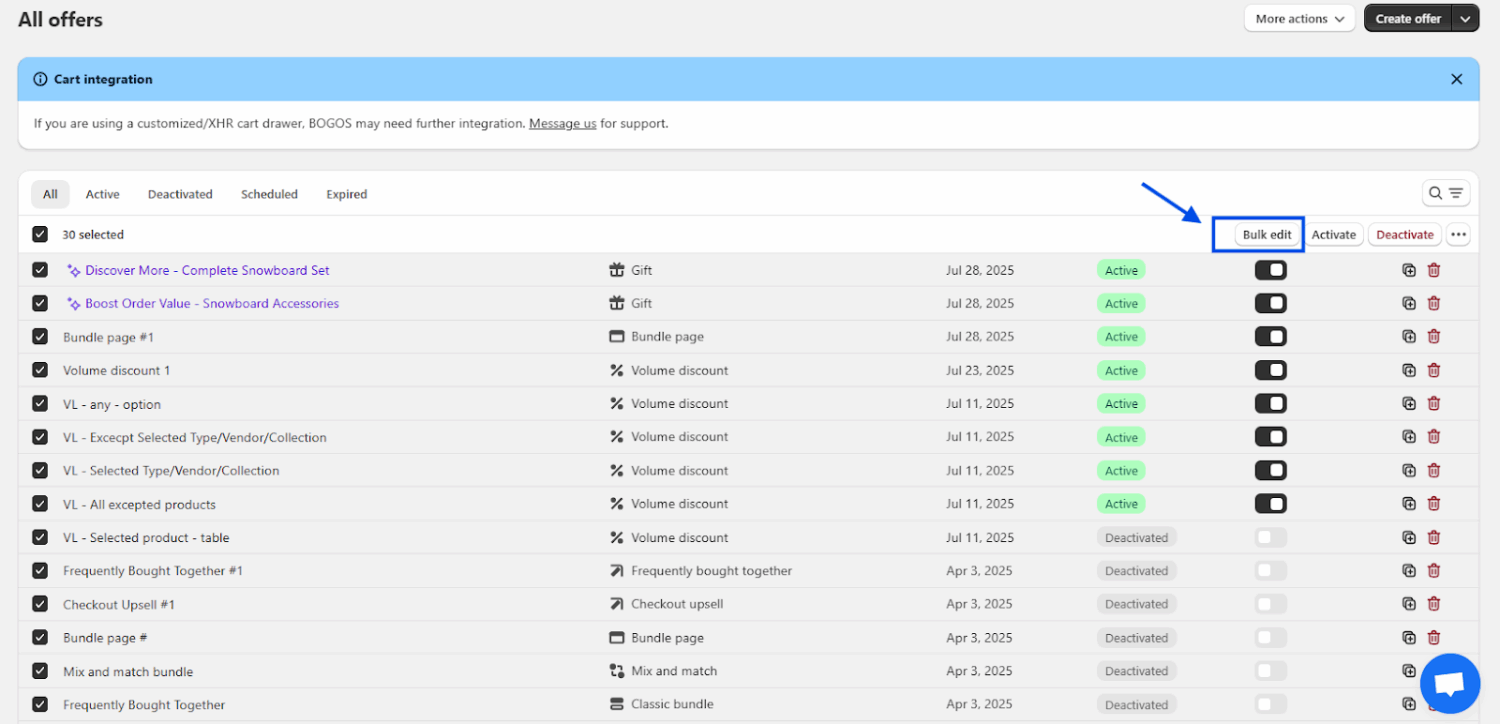Turn off the VL - All excepted products toggle
The height and width of the screenshot is (724, 1500).
[1271, 504]
